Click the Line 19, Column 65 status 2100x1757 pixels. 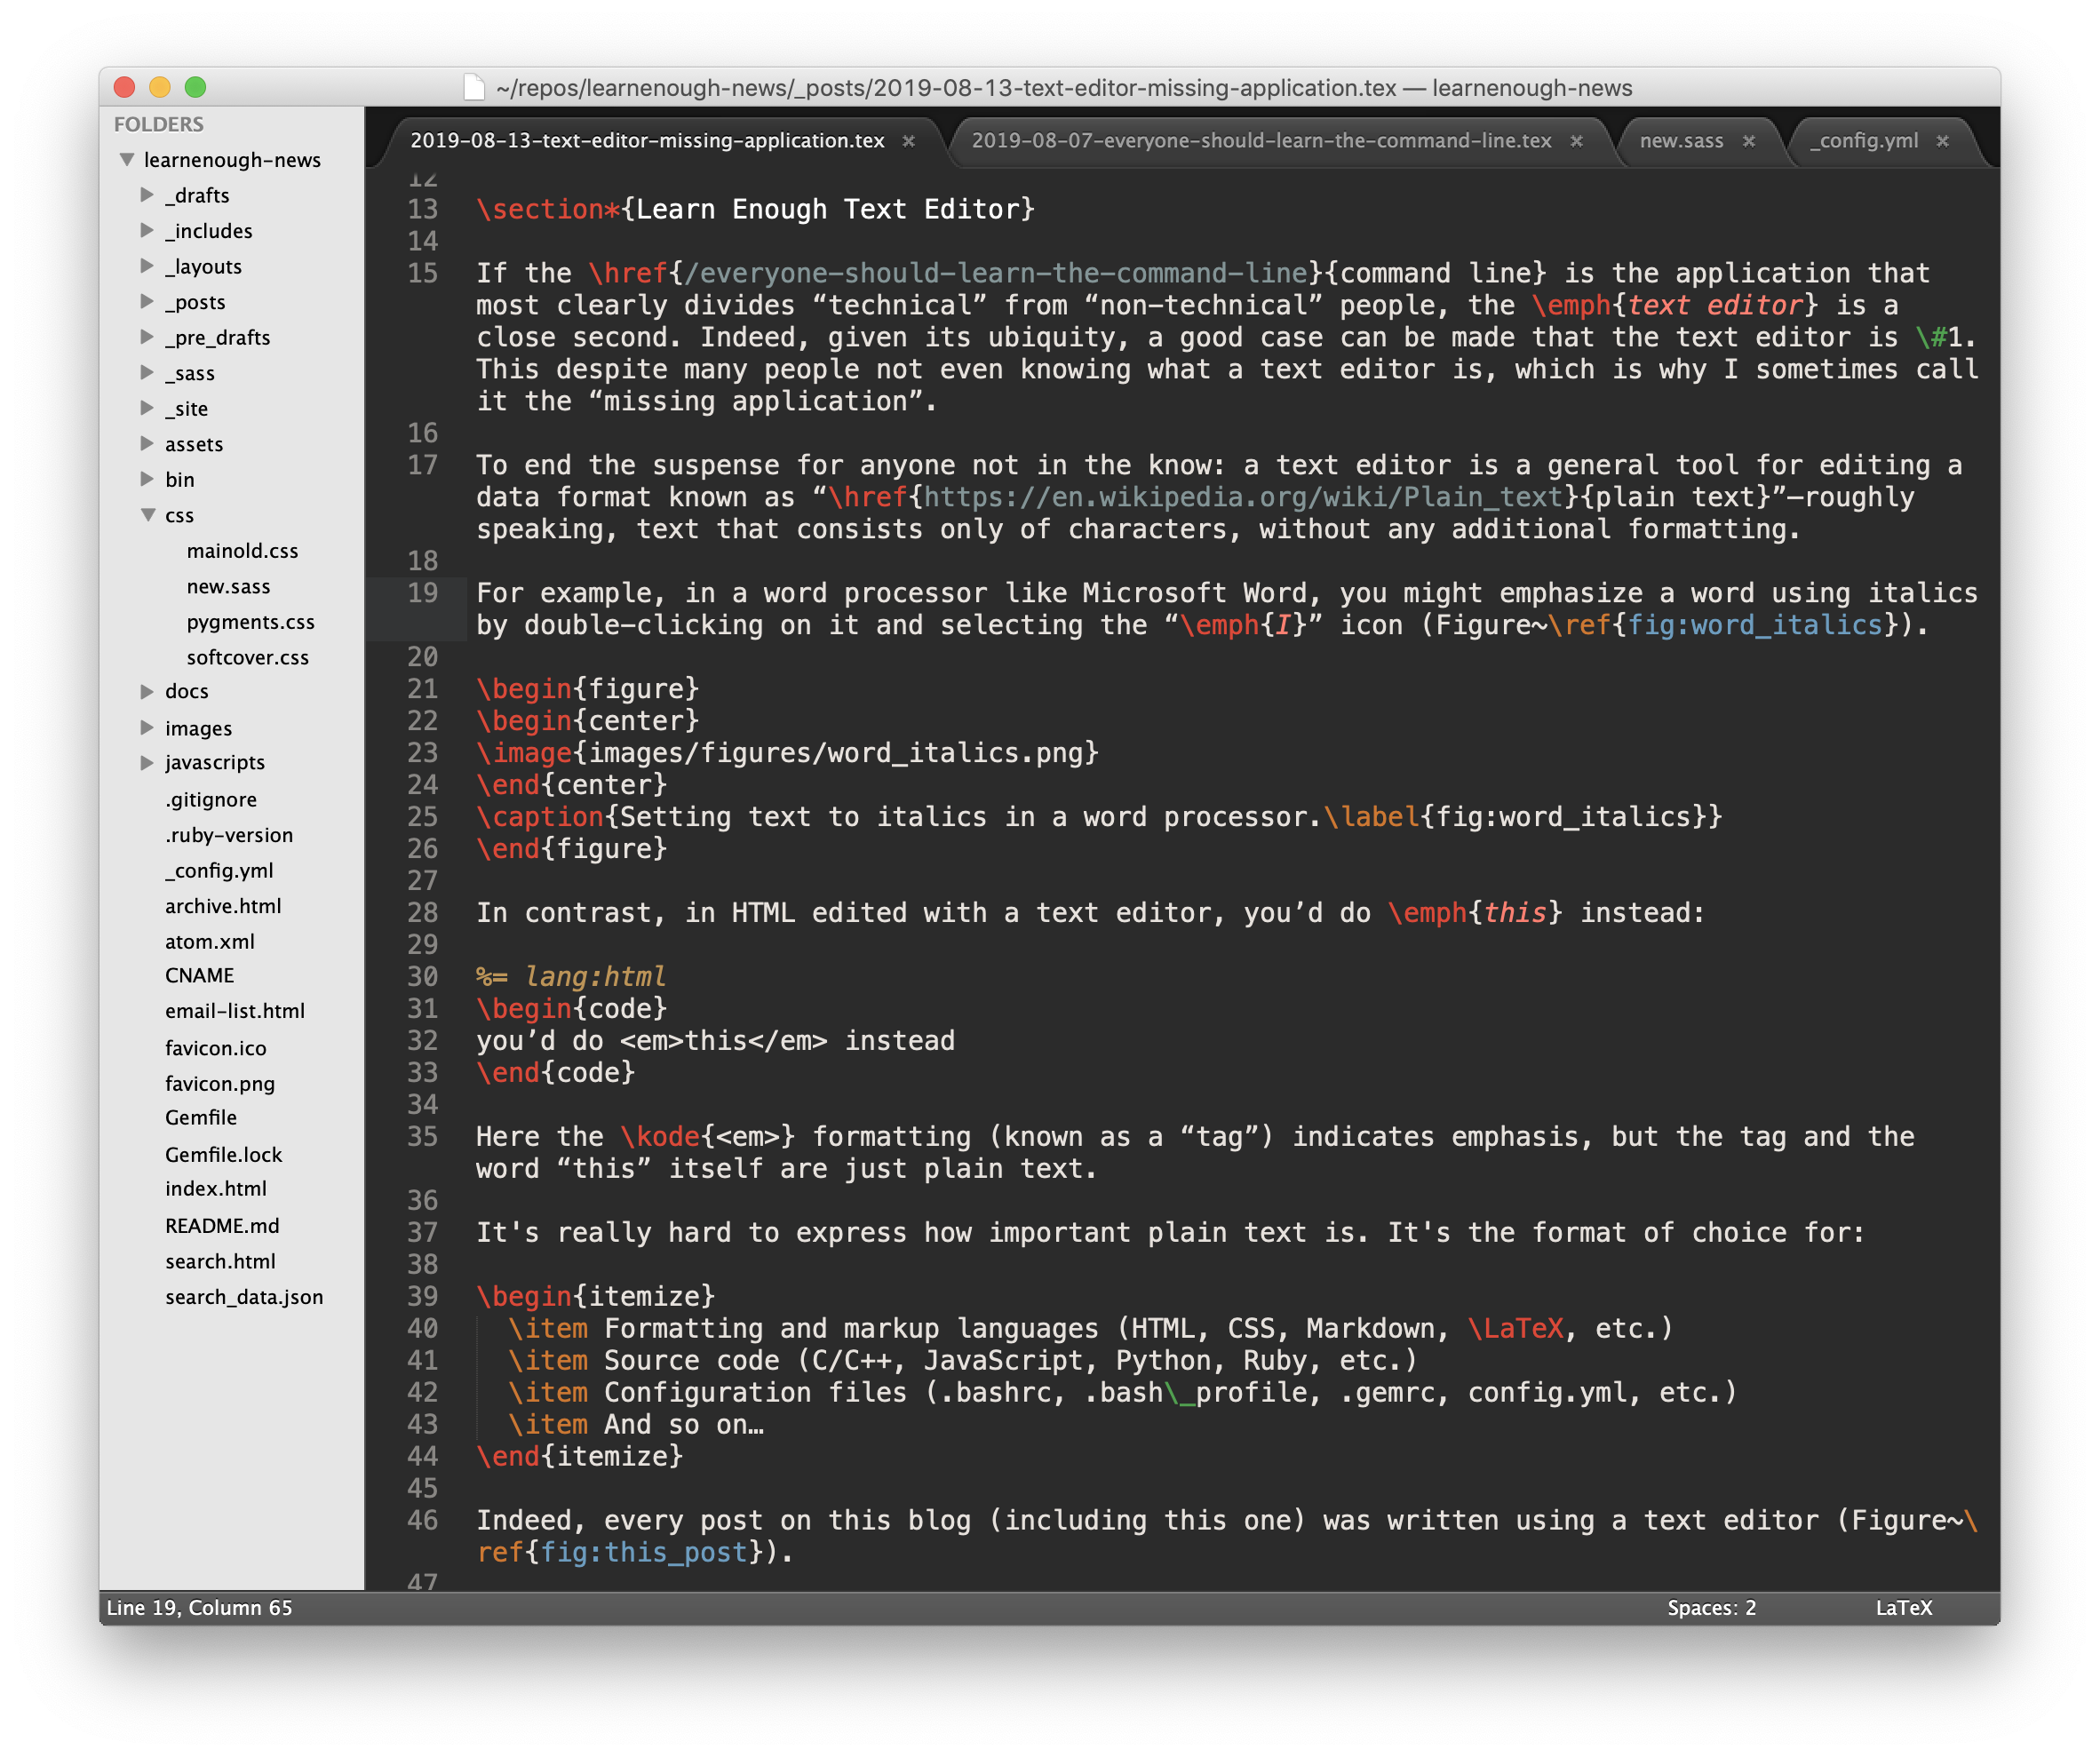[x=200, y=1608]
